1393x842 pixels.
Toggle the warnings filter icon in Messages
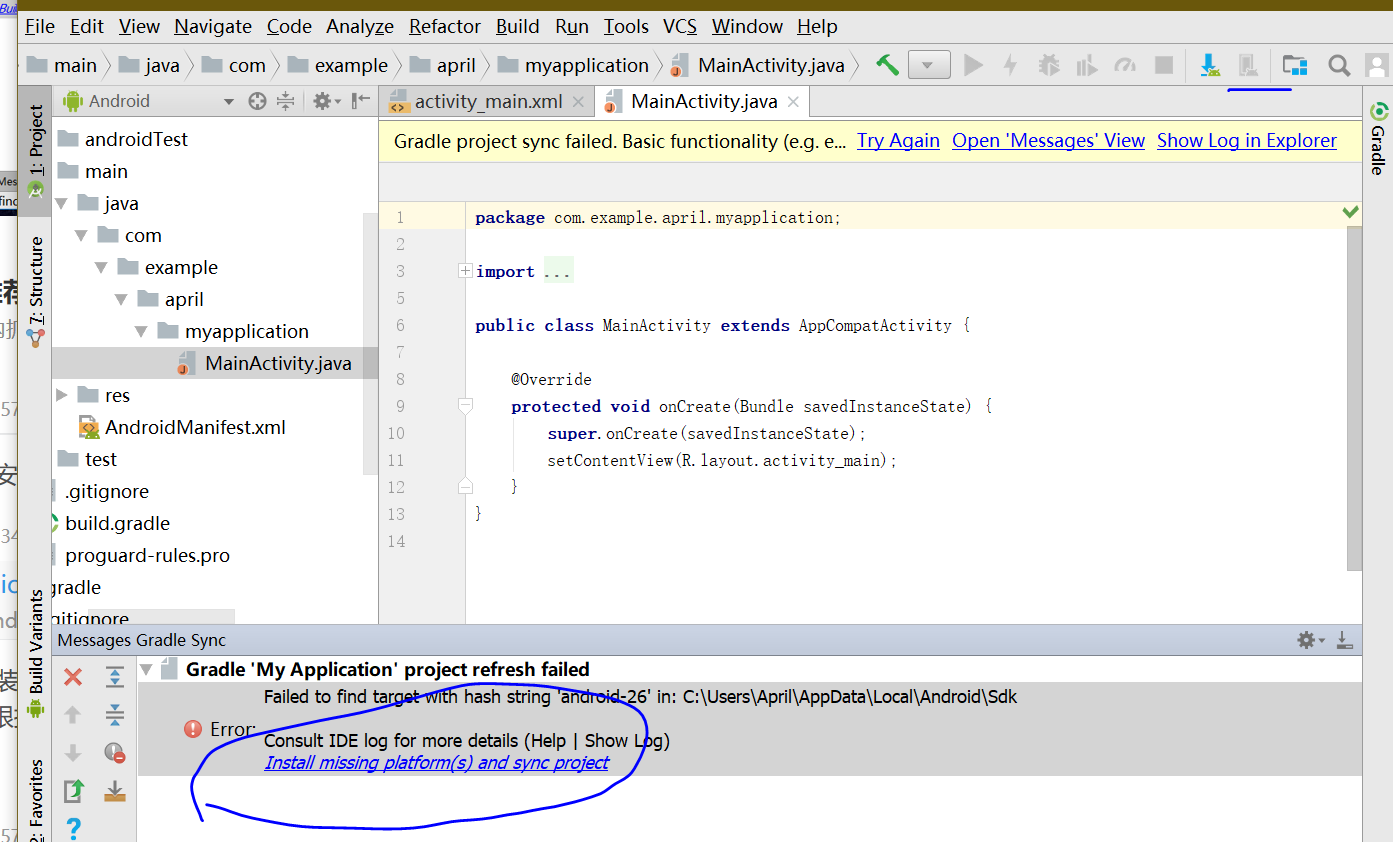115,753
